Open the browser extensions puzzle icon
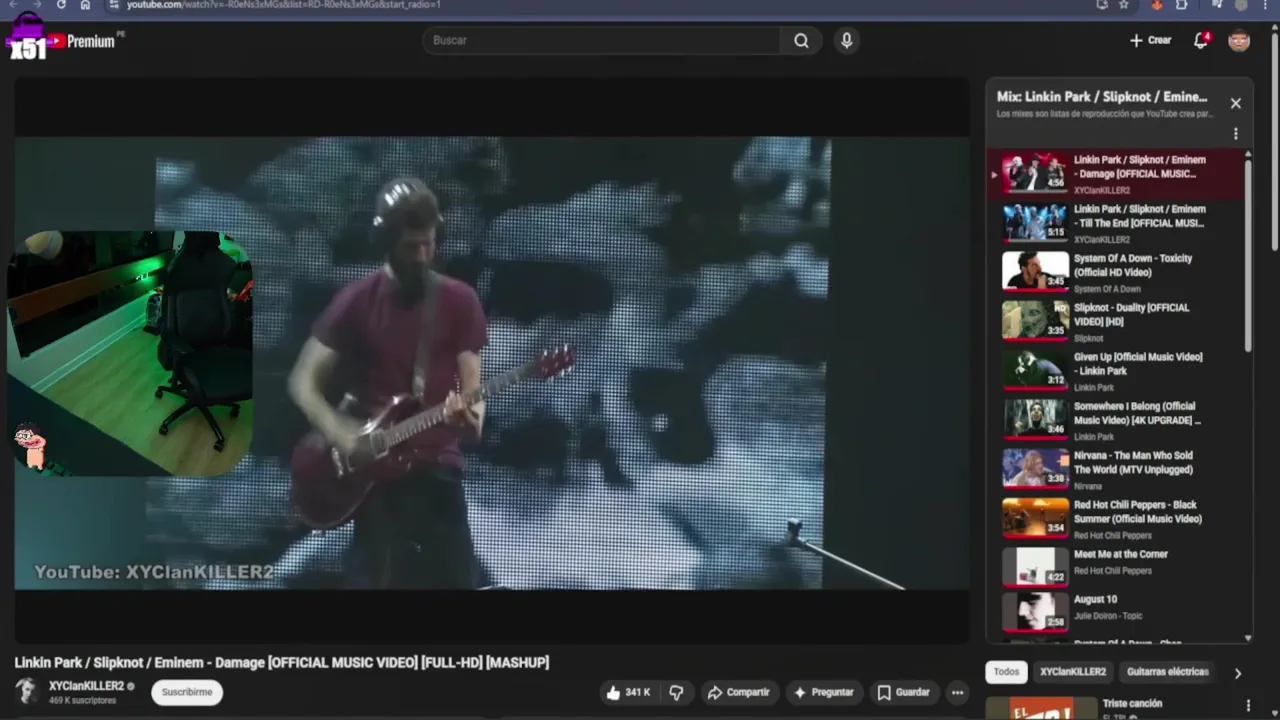This screenshot has width=1280, height=720. [1182, 5]
